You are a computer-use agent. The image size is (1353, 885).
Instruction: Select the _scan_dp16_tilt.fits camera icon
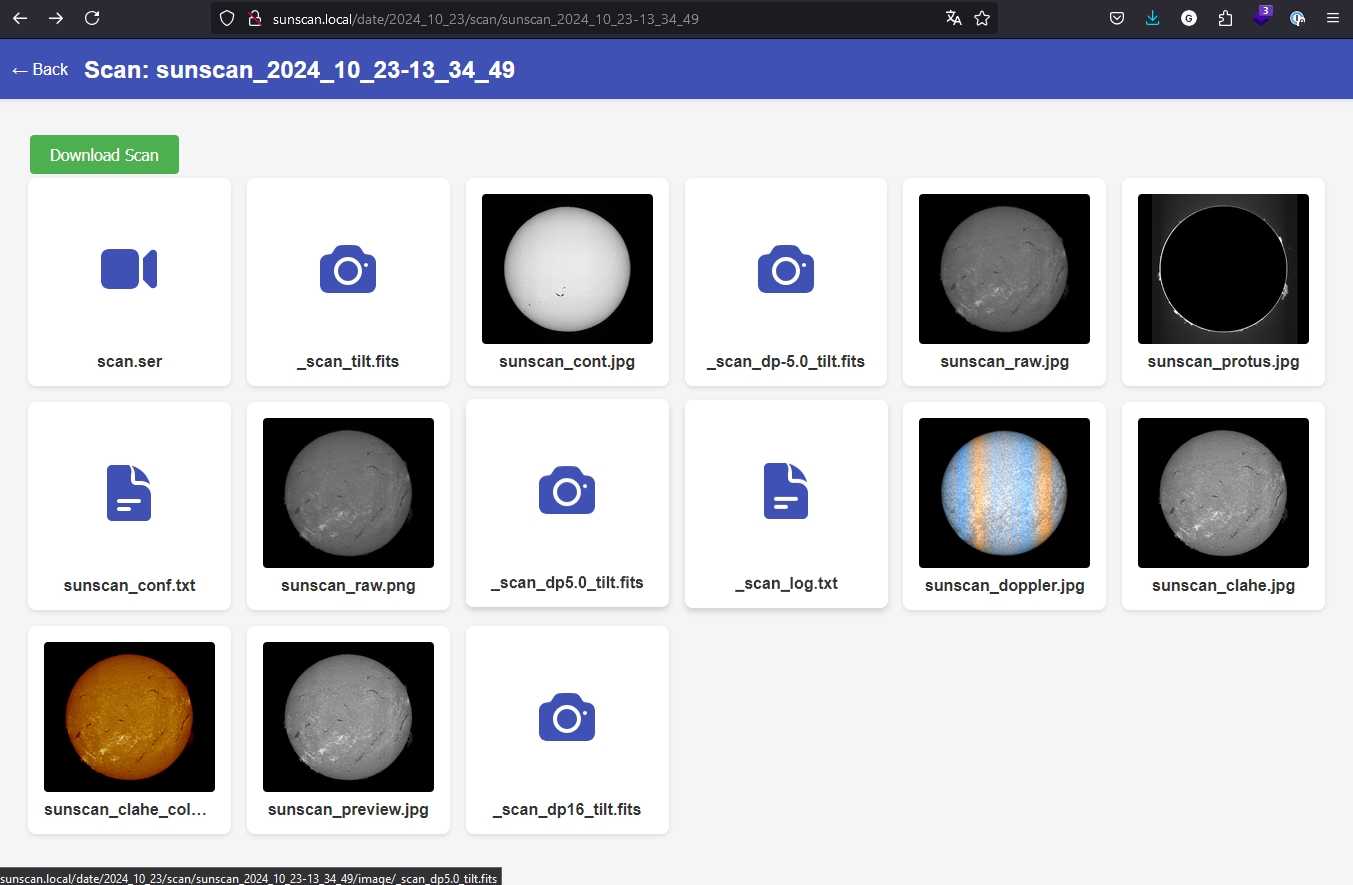click(567, 717)
